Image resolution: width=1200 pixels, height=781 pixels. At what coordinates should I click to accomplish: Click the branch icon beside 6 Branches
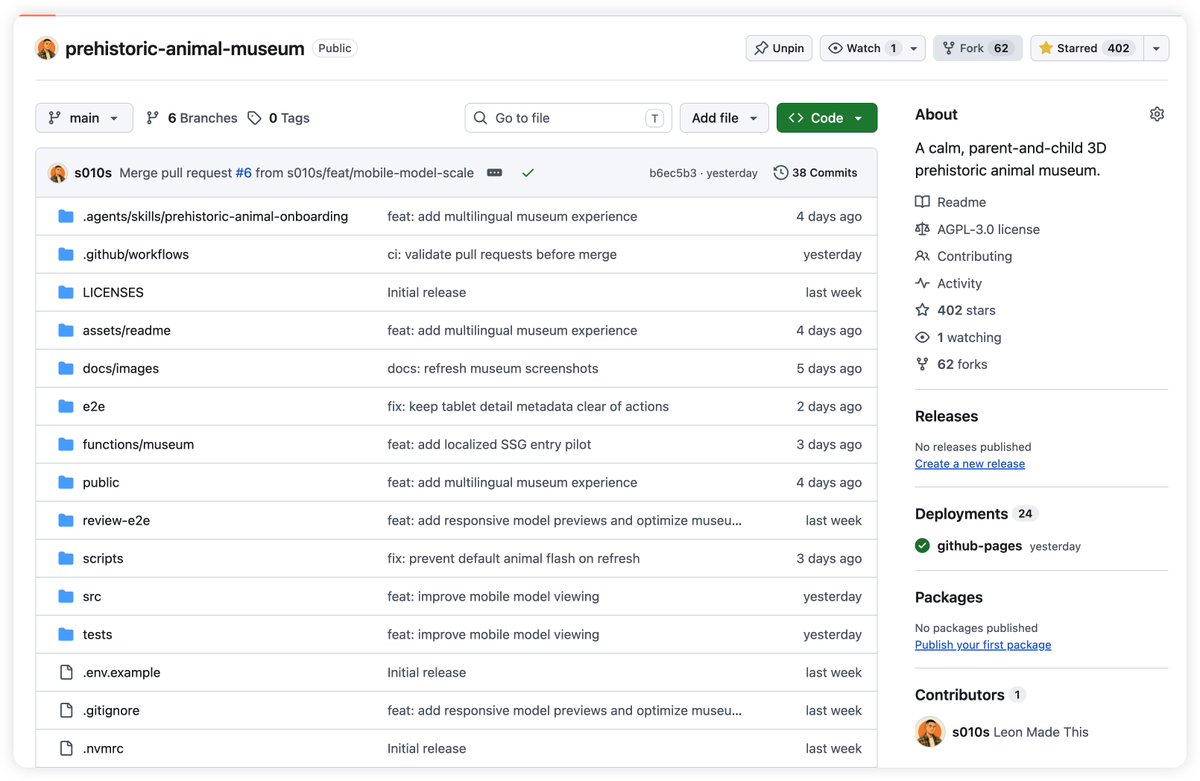tap(153, 118)
